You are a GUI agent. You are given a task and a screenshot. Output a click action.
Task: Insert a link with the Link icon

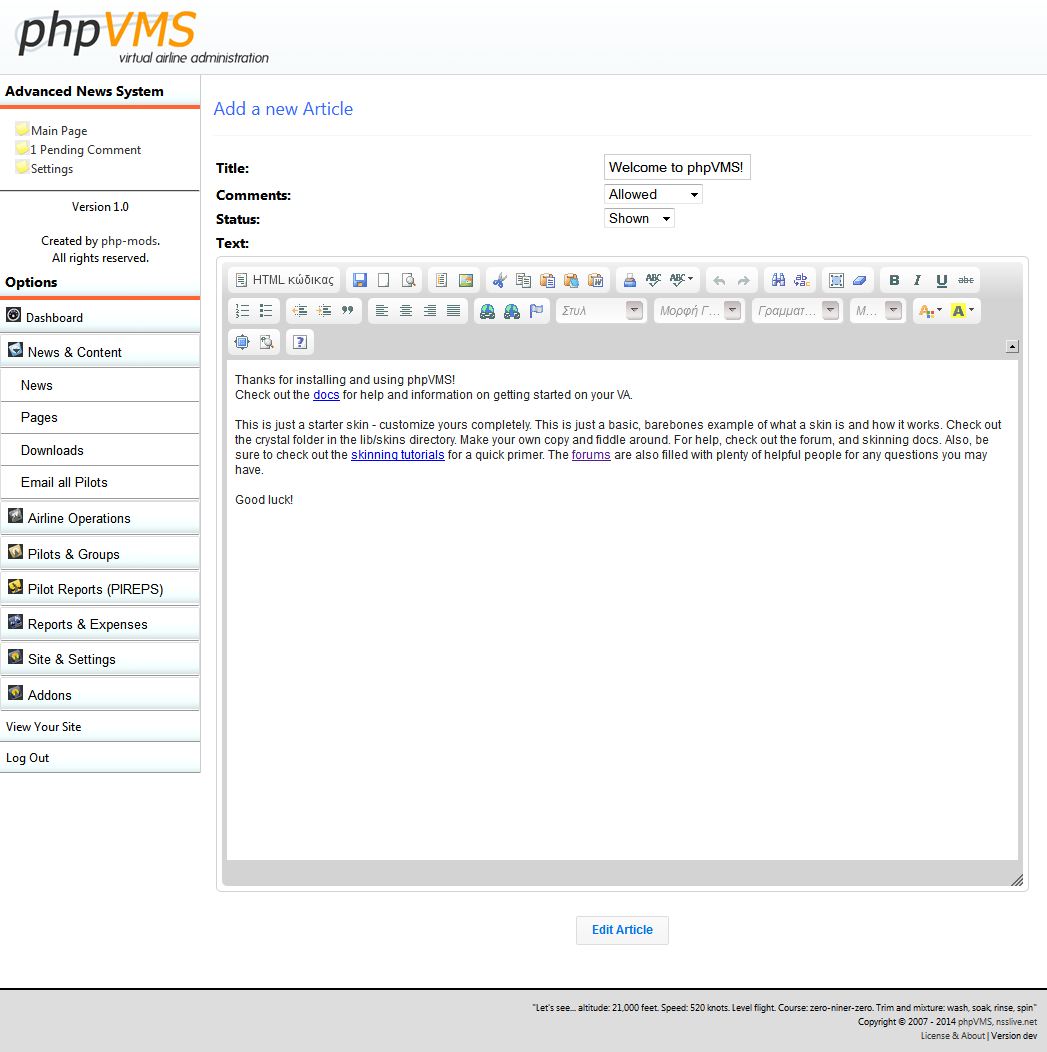tap(488, 311)
